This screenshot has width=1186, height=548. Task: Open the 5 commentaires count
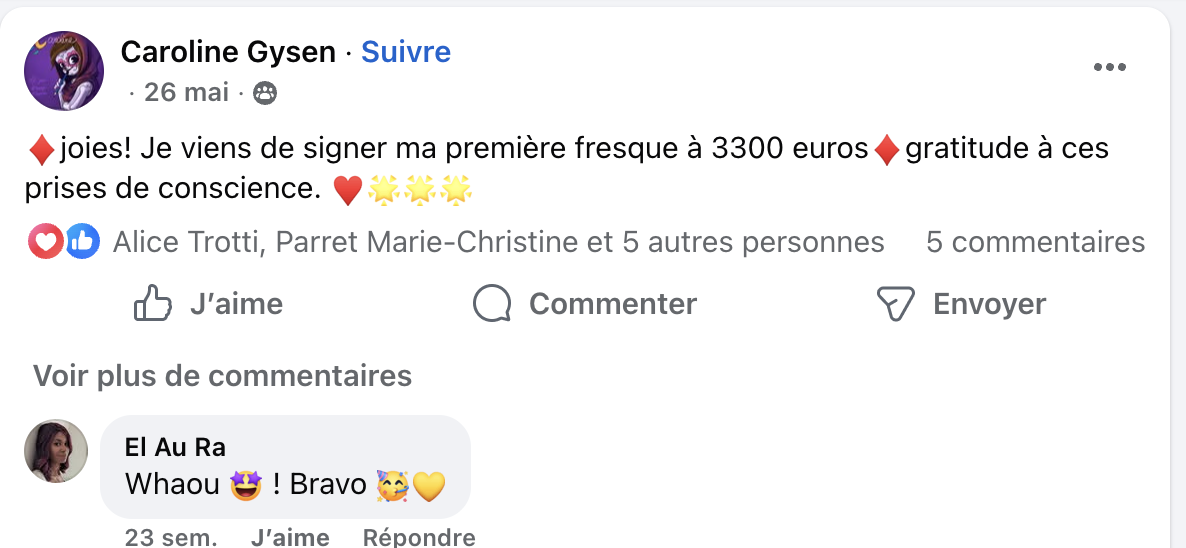tap(1035, 242)
